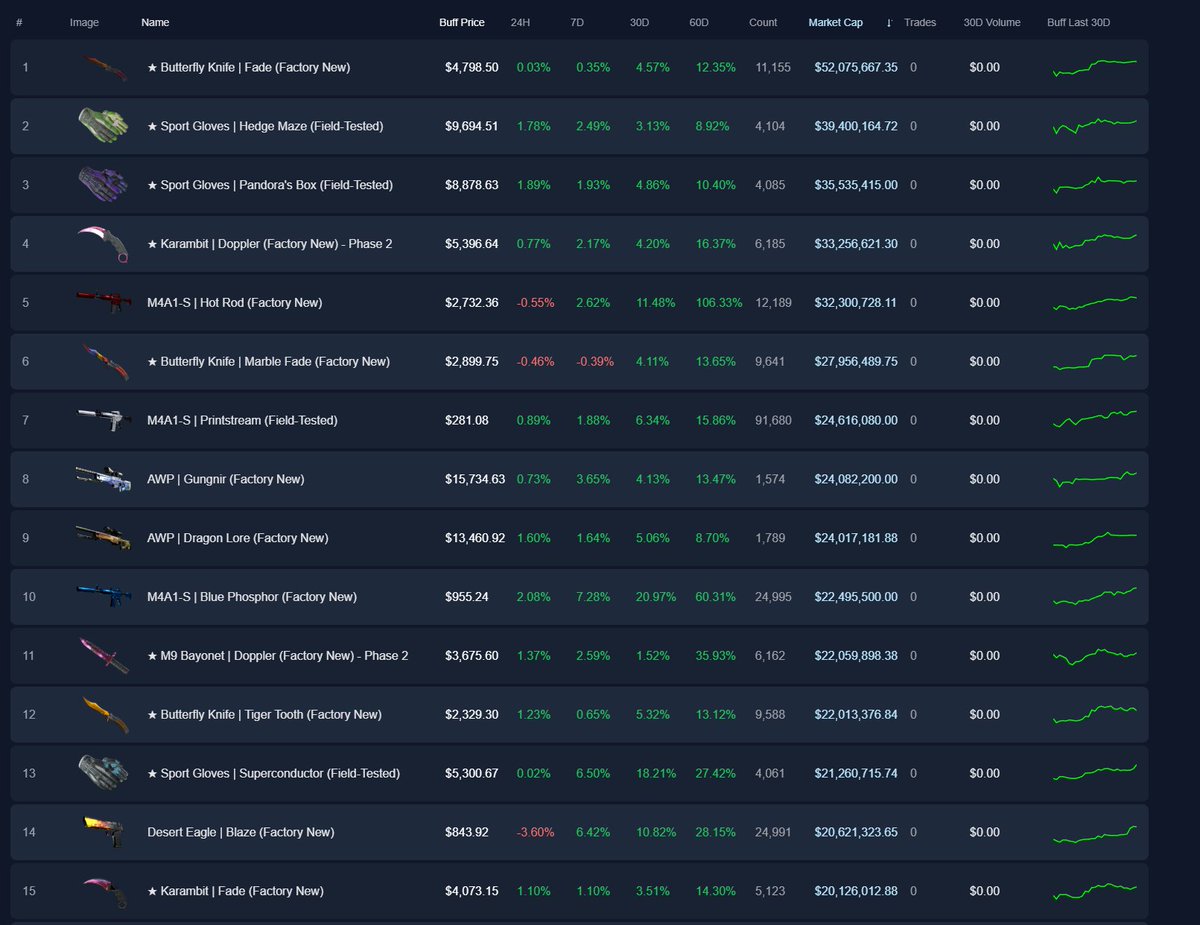Viewport: 1200px width, 925px height.
Task: Open M4A1-S | Blue Phosphor (Factory New)
Action: pos(252,596)
